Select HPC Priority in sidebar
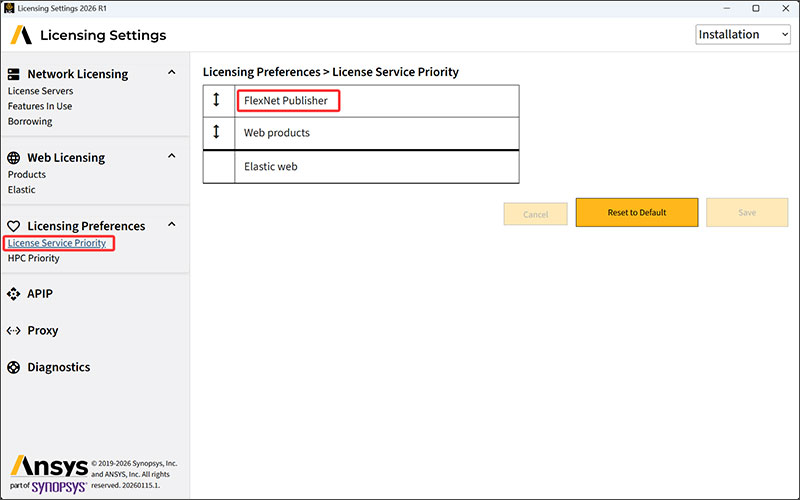This screenshot has height=500, width=800. (x=34, y=258)
